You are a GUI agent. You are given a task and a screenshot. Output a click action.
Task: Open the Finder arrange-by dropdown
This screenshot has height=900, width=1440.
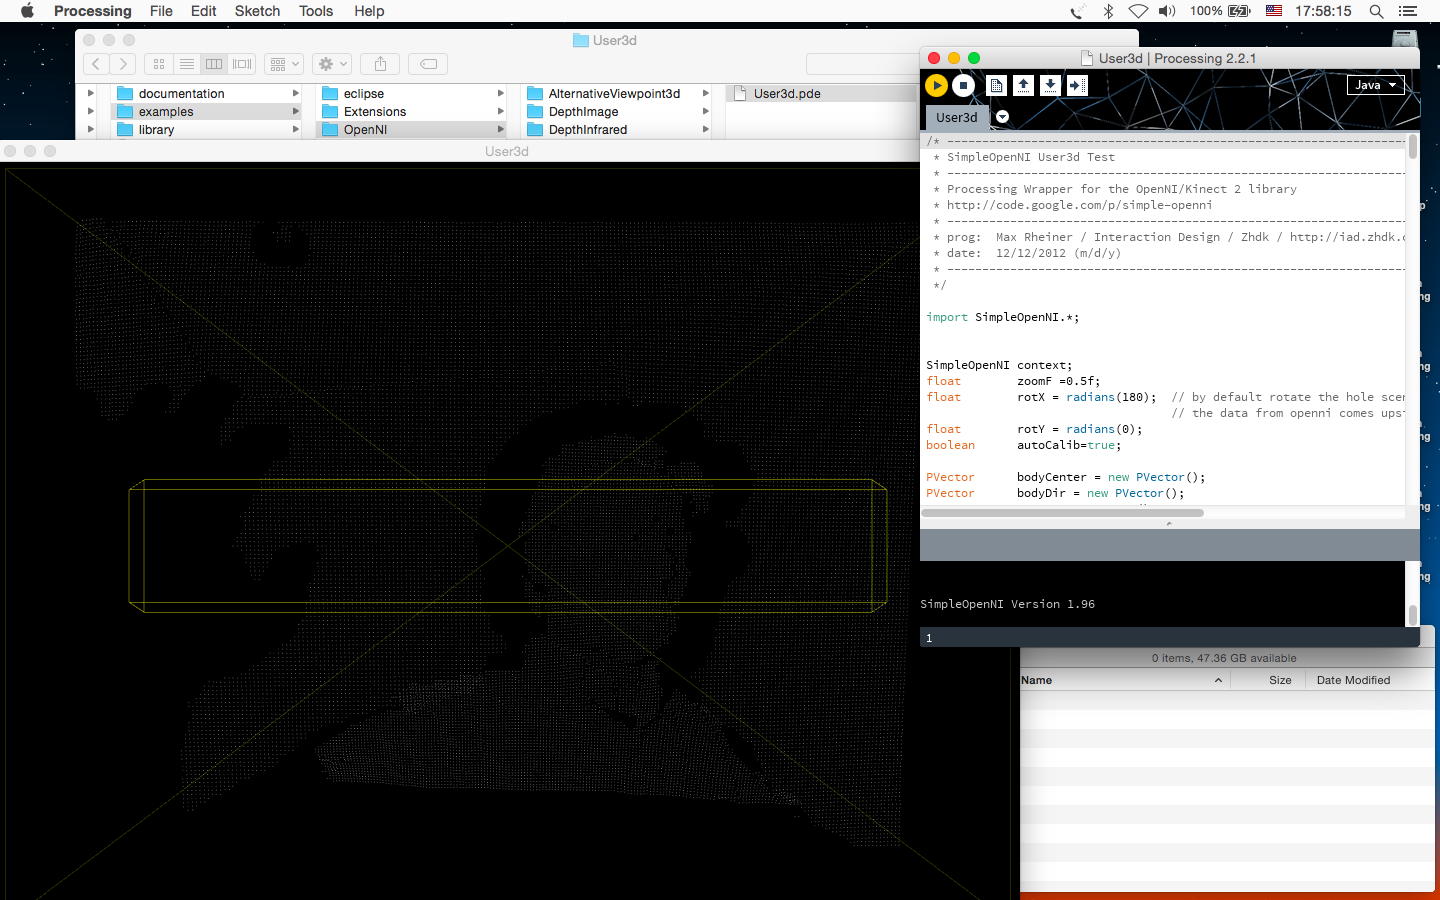[284, 64]
